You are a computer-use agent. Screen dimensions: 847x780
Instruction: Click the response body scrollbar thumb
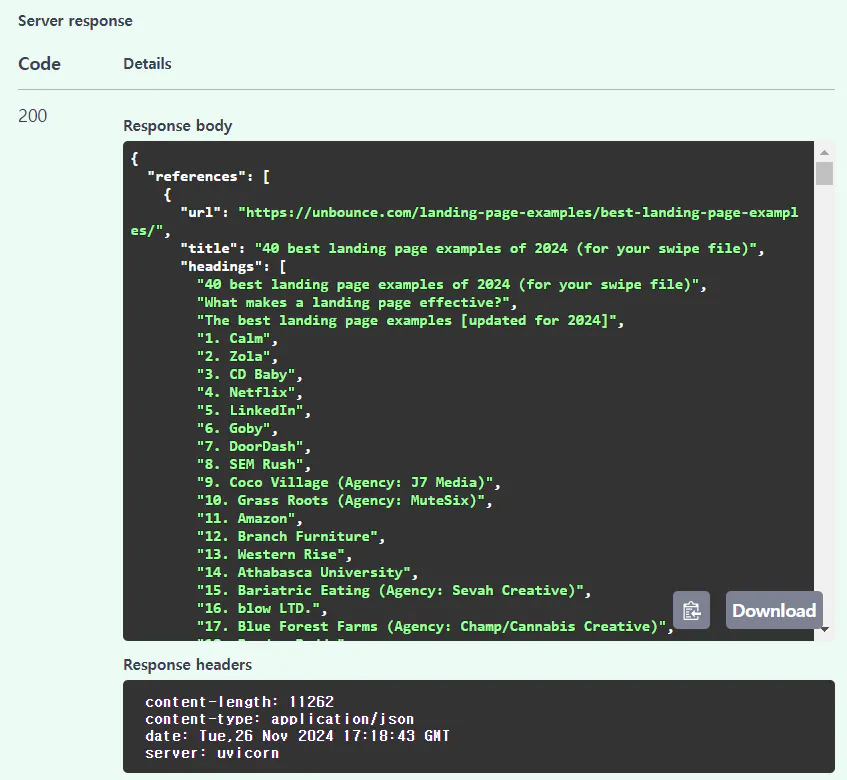[824, 173]
